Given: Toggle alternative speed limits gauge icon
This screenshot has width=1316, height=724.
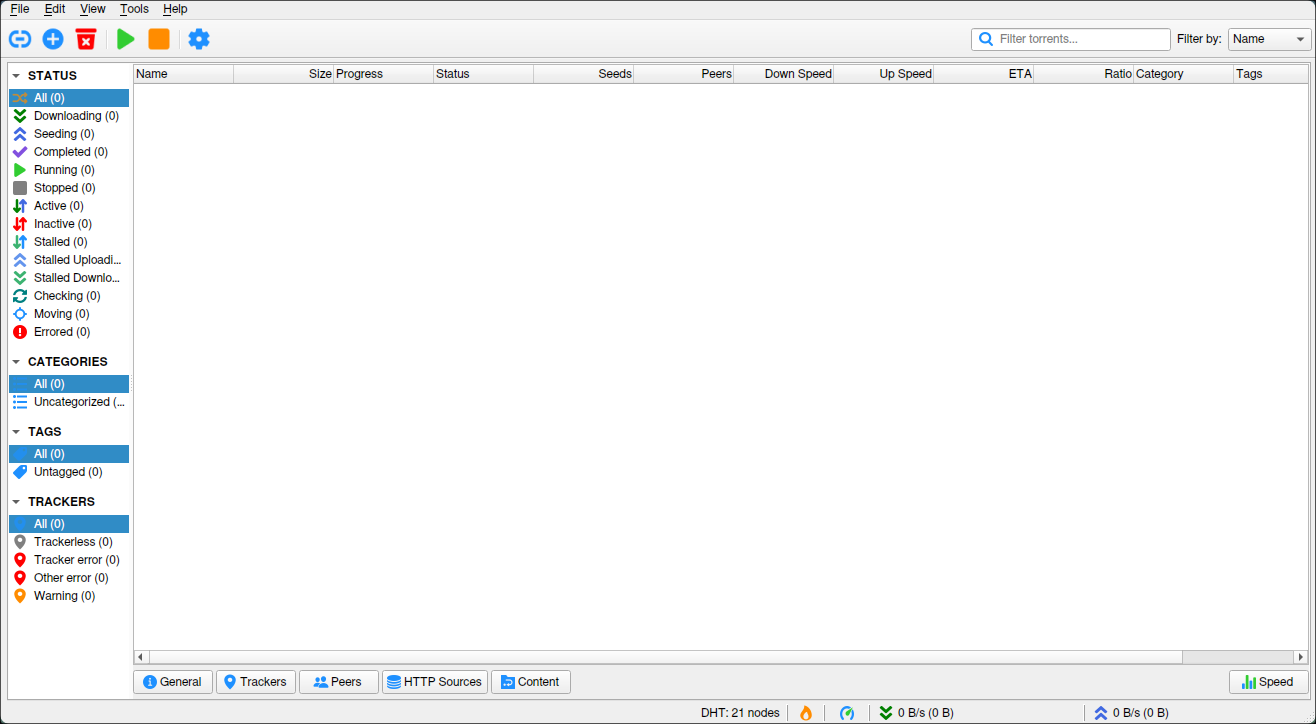Looking at the screenshot, I should (x=847, y=713).
